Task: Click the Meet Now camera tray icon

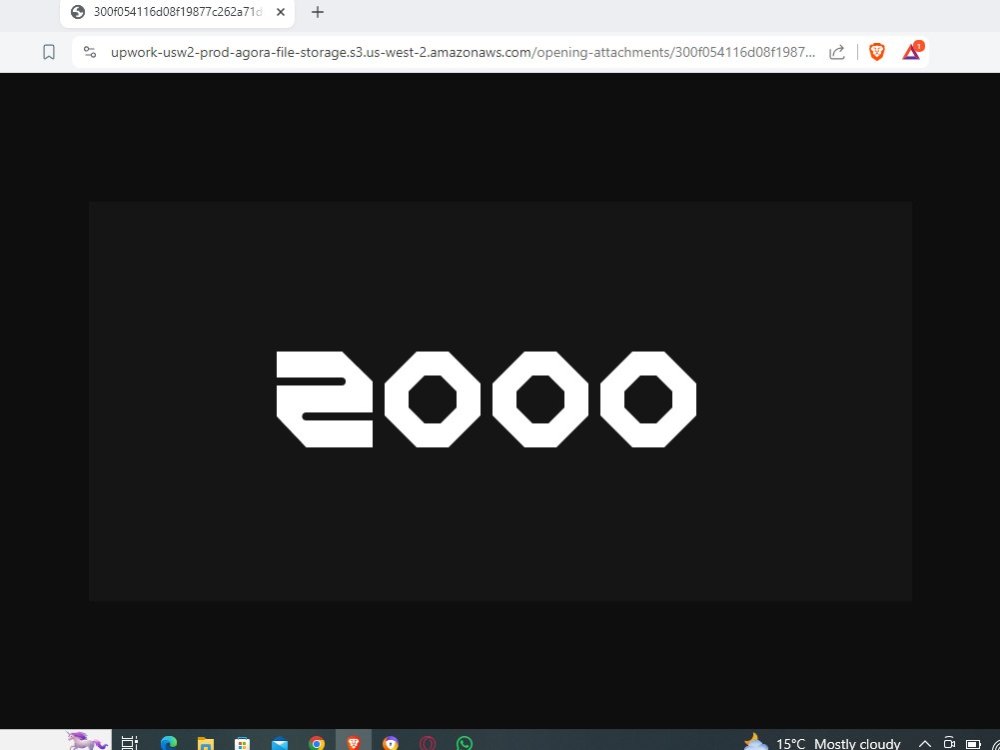Action: [949, 744]
